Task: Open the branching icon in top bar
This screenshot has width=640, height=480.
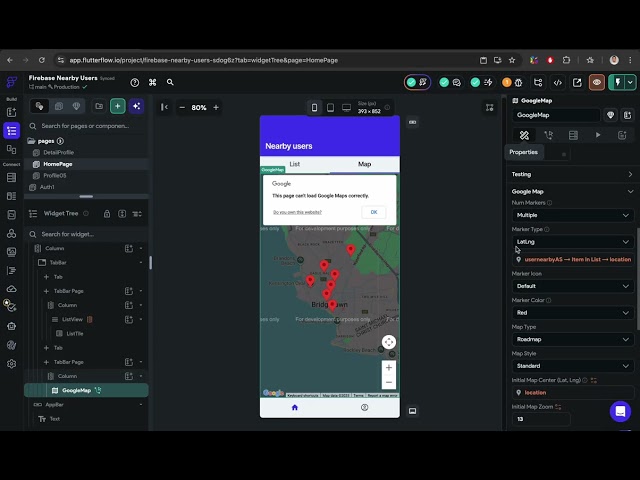Action: [x=538, y=82]
